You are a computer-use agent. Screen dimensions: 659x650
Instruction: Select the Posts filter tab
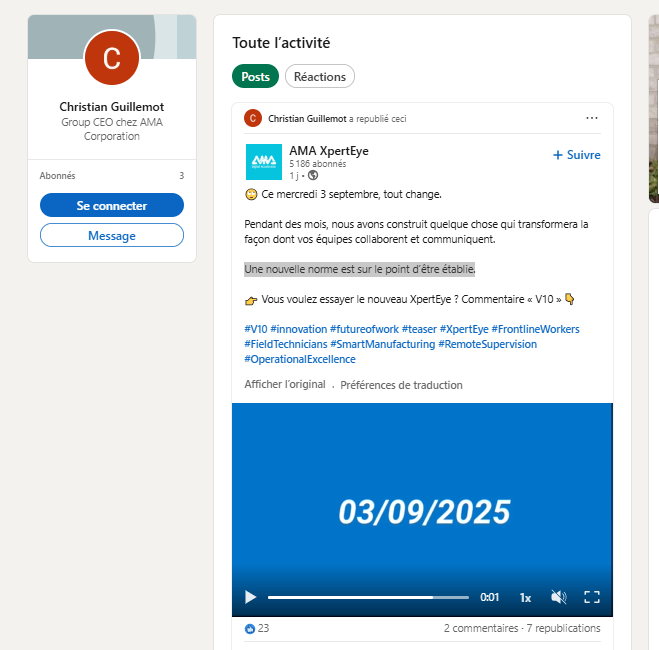pyautogui.click(x=255, y=76)
